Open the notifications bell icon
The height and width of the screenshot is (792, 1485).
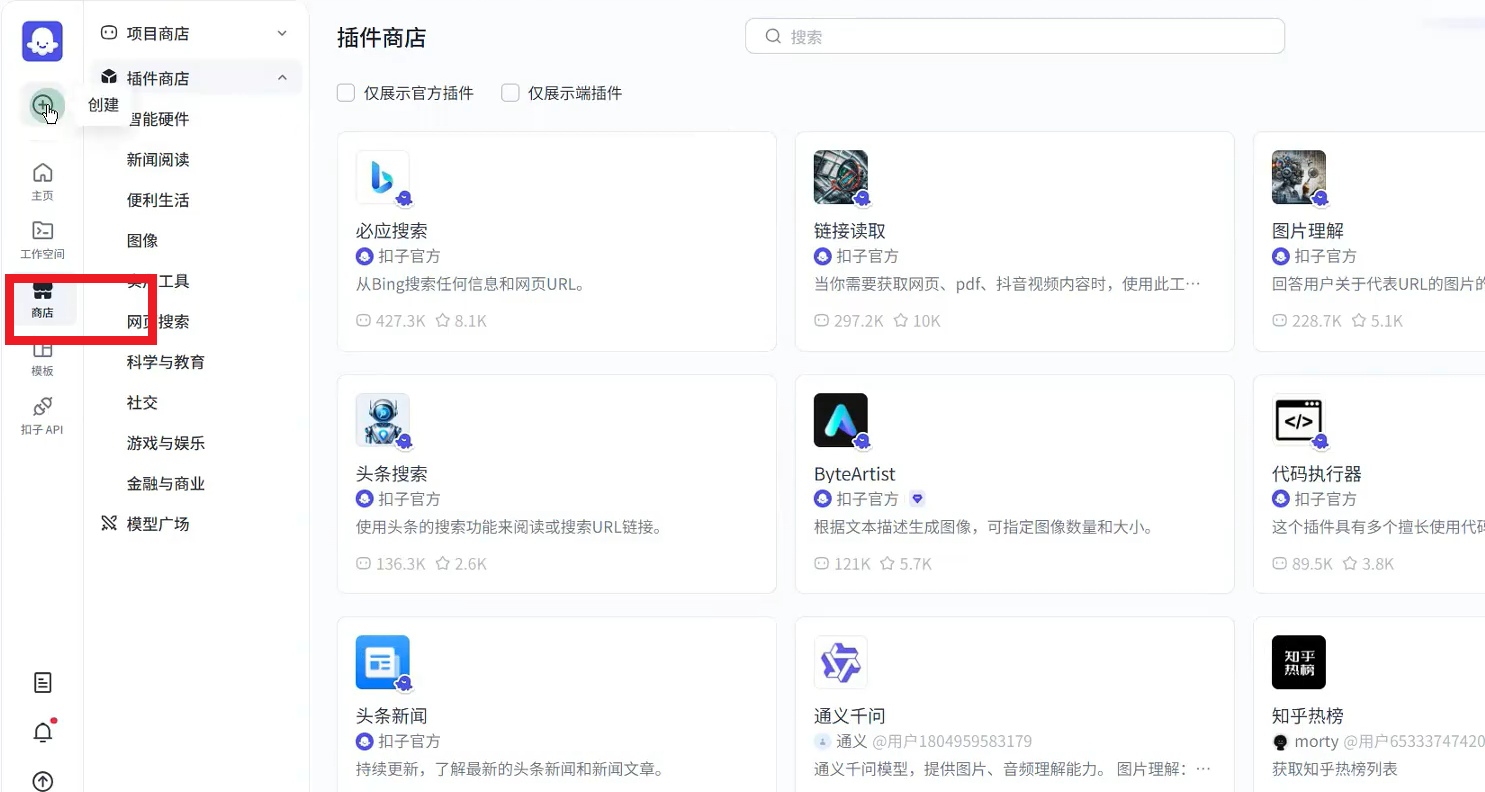click(42, 732)
